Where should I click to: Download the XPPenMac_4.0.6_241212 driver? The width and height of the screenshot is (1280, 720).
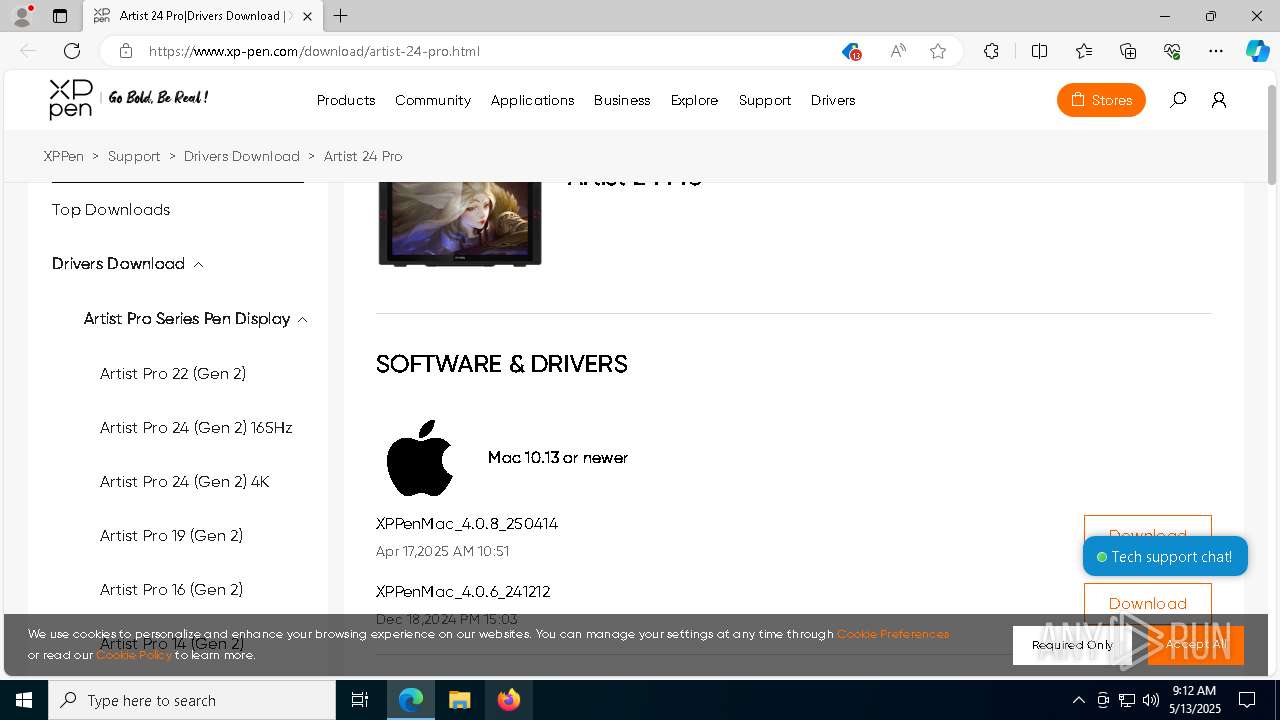point(1148,604)
